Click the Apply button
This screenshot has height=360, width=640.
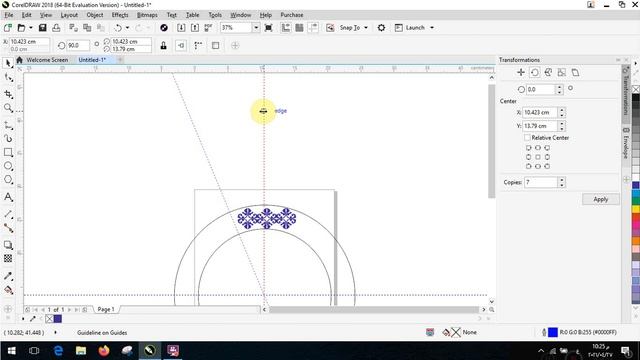click(x=600, y=199)
